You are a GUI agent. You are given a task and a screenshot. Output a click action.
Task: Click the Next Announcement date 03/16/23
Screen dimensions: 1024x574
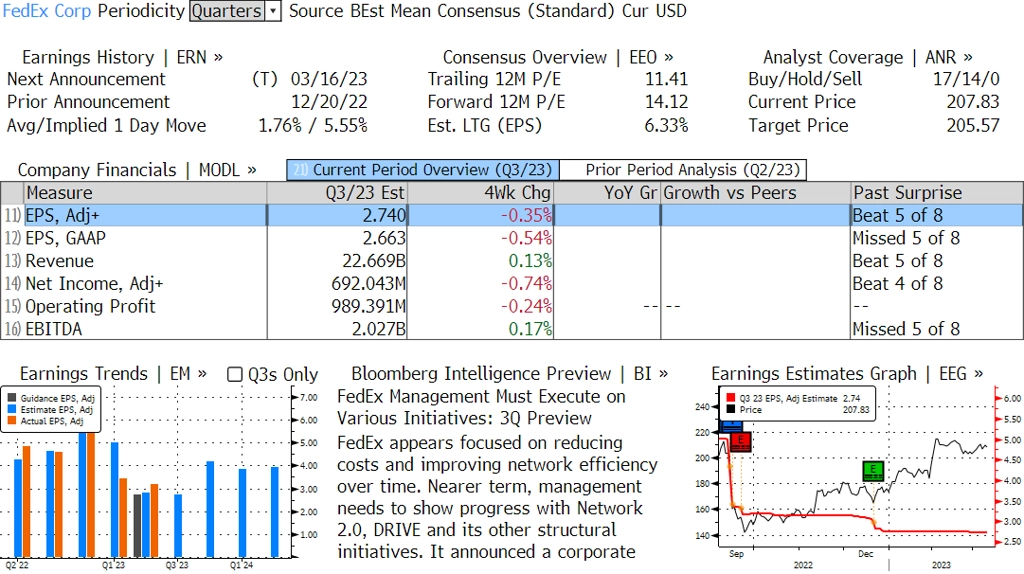tap(329, 79)
